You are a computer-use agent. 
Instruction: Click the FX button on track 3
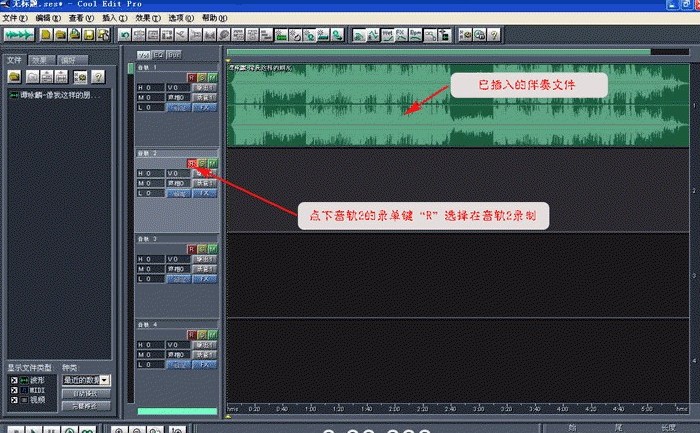[204, 279]
